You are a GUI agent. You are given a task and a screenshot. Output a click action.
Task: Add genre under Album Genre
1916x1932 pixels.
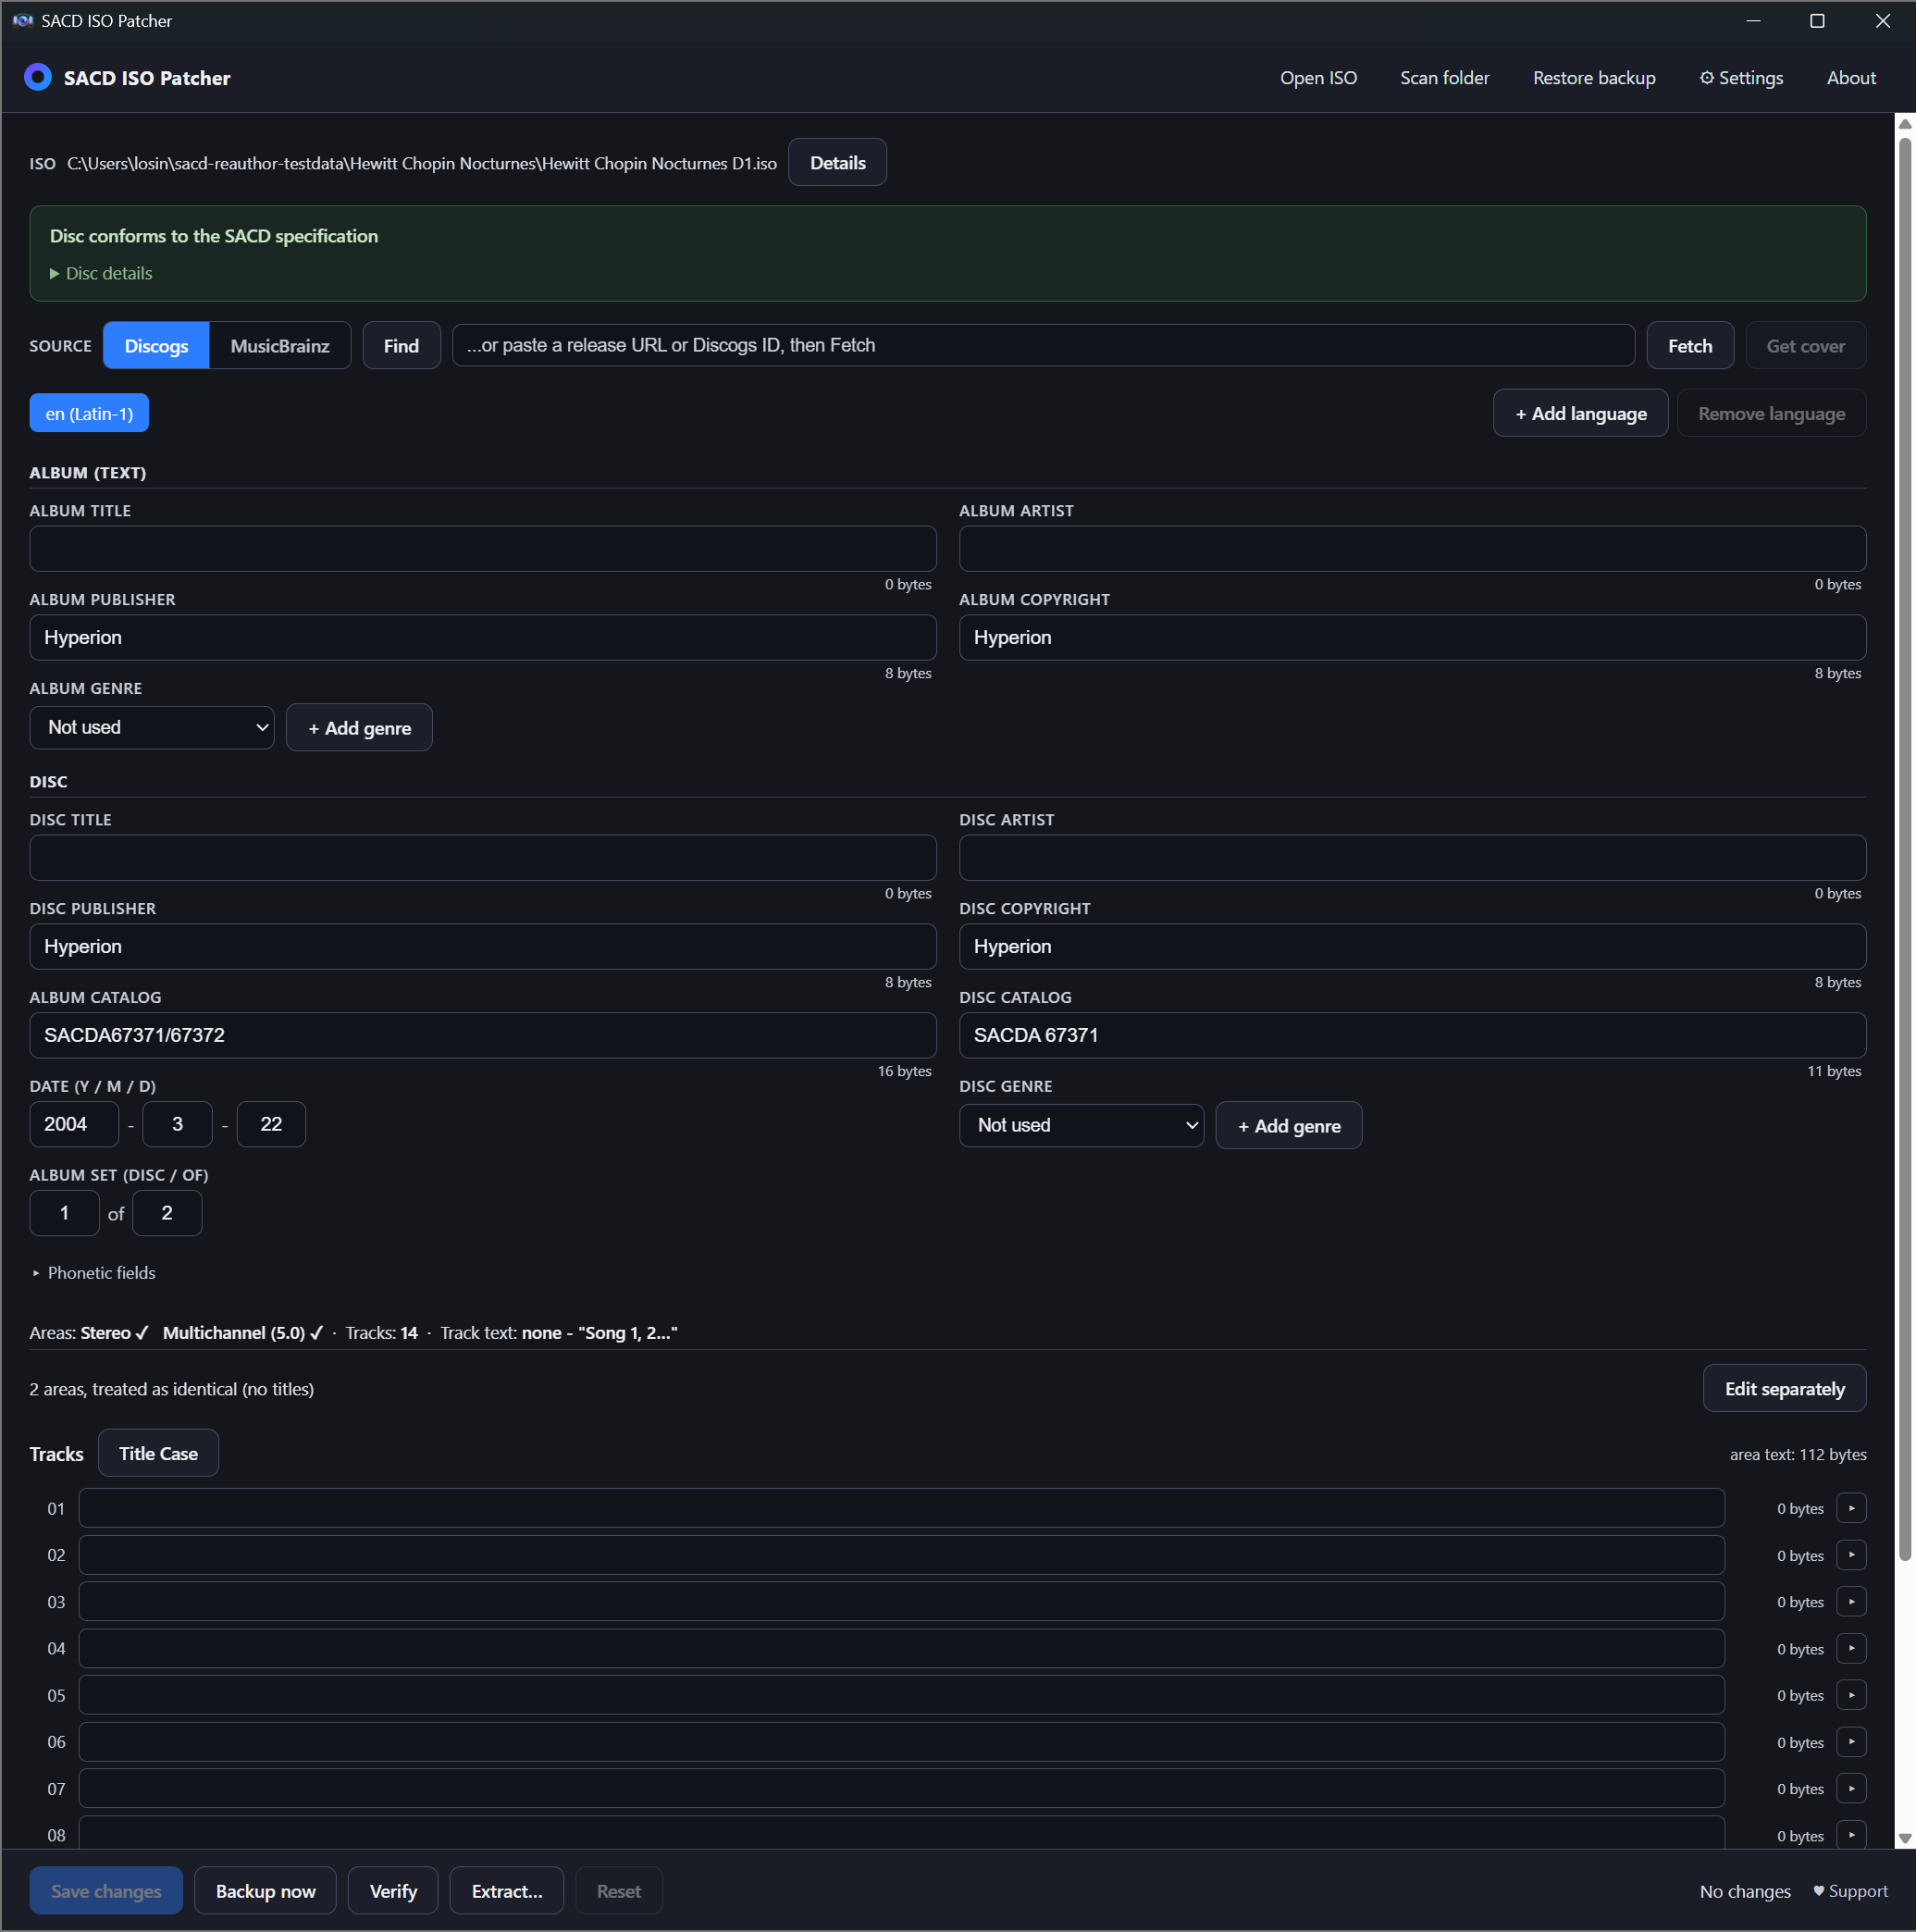[x=359, y=727]
